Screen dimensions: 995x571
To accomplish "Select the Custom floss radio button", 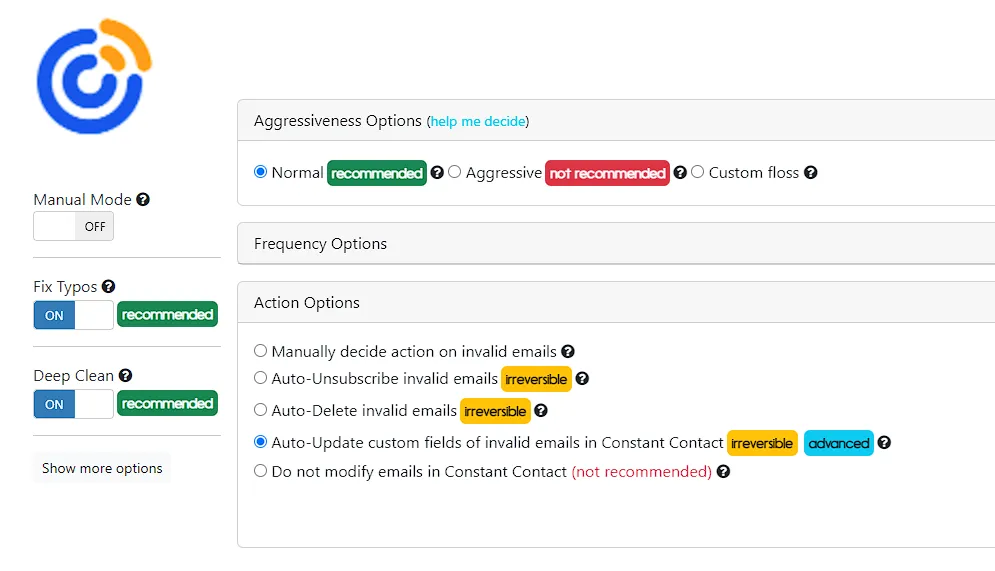I will point(697,172).
